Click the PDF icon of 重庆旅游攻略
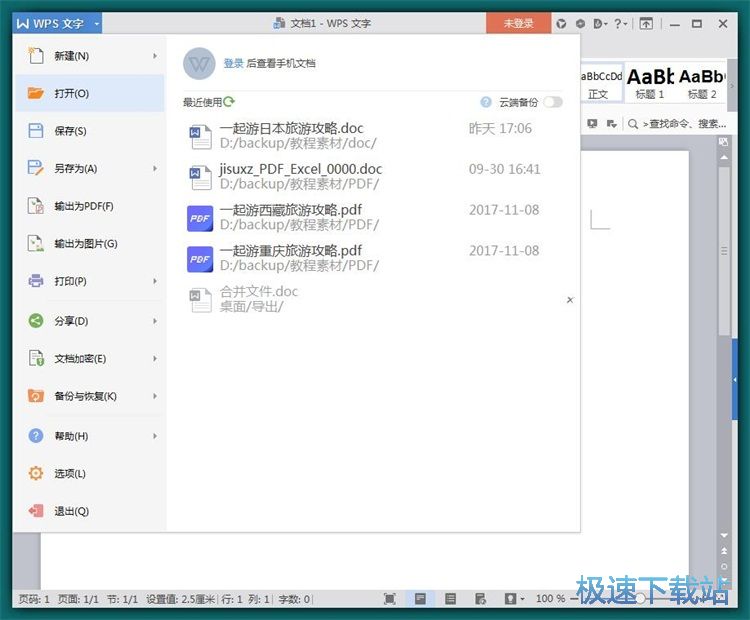 point(200,259)
